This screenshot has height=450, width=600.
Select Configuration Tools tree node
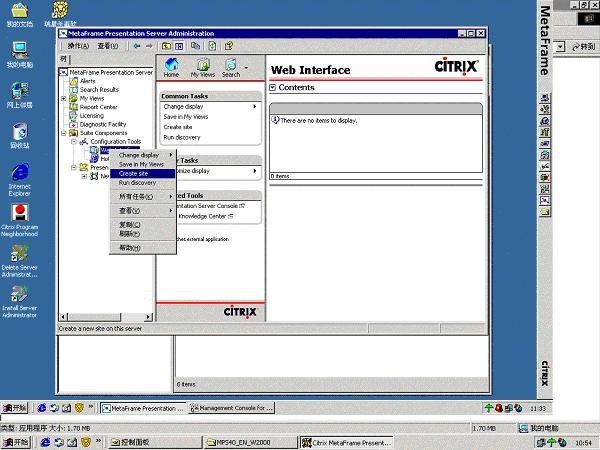pos(116,142)
